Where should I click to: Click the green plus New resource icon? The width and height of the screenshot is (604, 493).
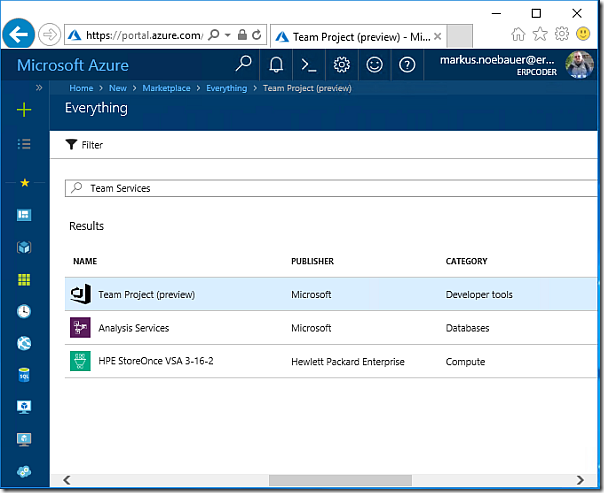(x=25, y=109)
